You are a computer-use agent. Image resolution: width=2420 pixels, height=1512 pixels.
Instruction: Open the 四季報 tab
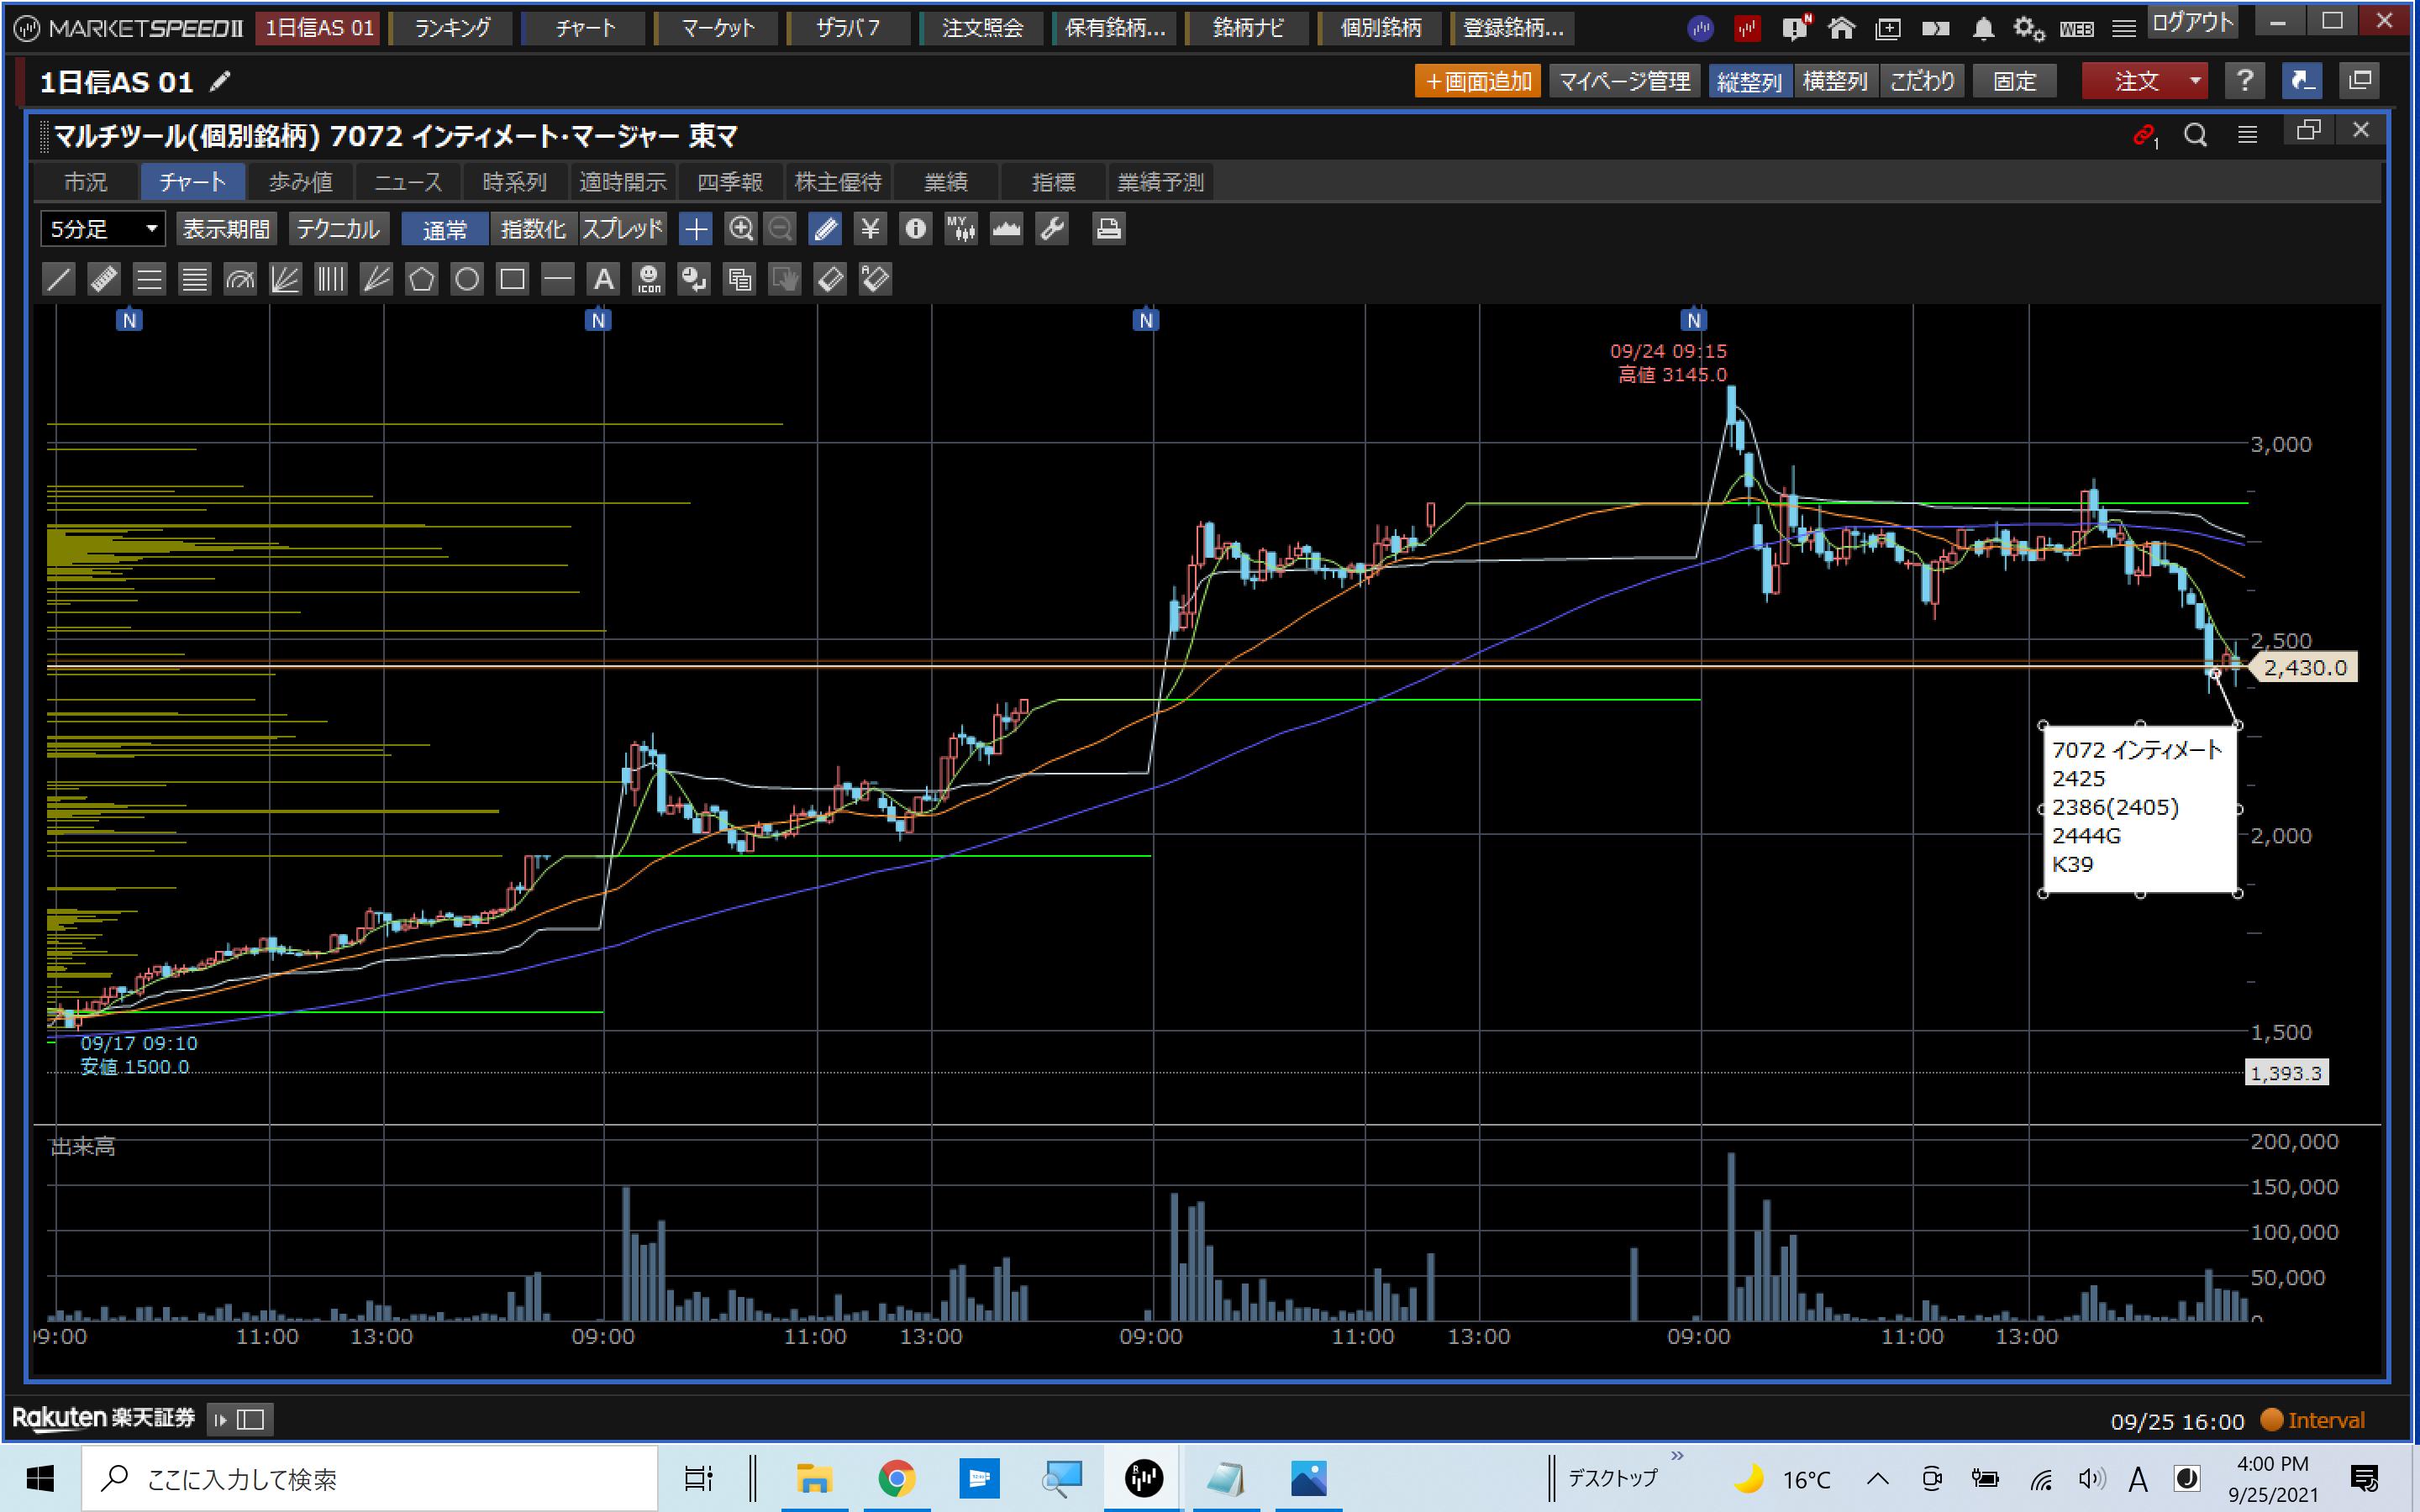tap(730, 182)
